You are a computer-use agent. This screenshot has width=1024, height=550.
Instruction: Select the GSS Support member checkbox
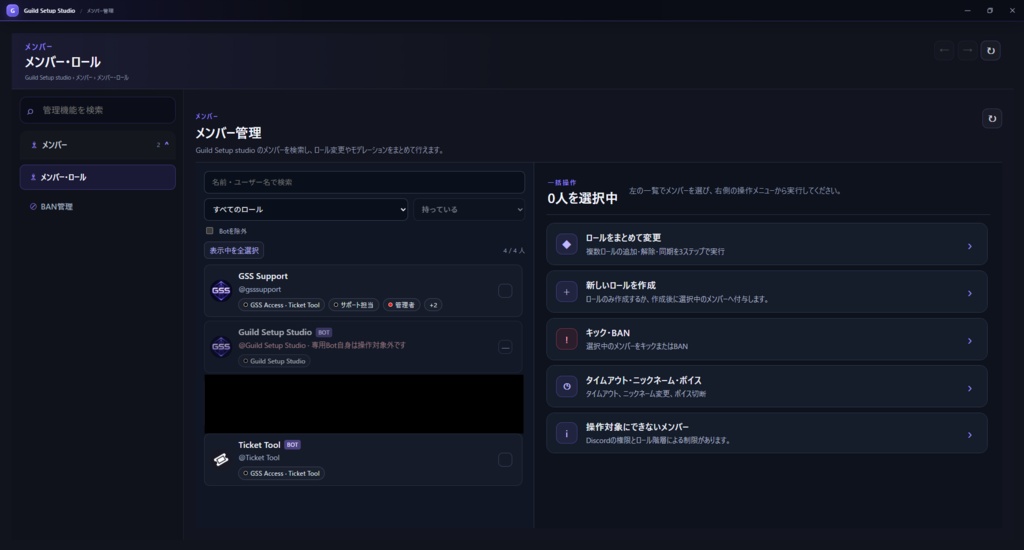click(505, 291)
